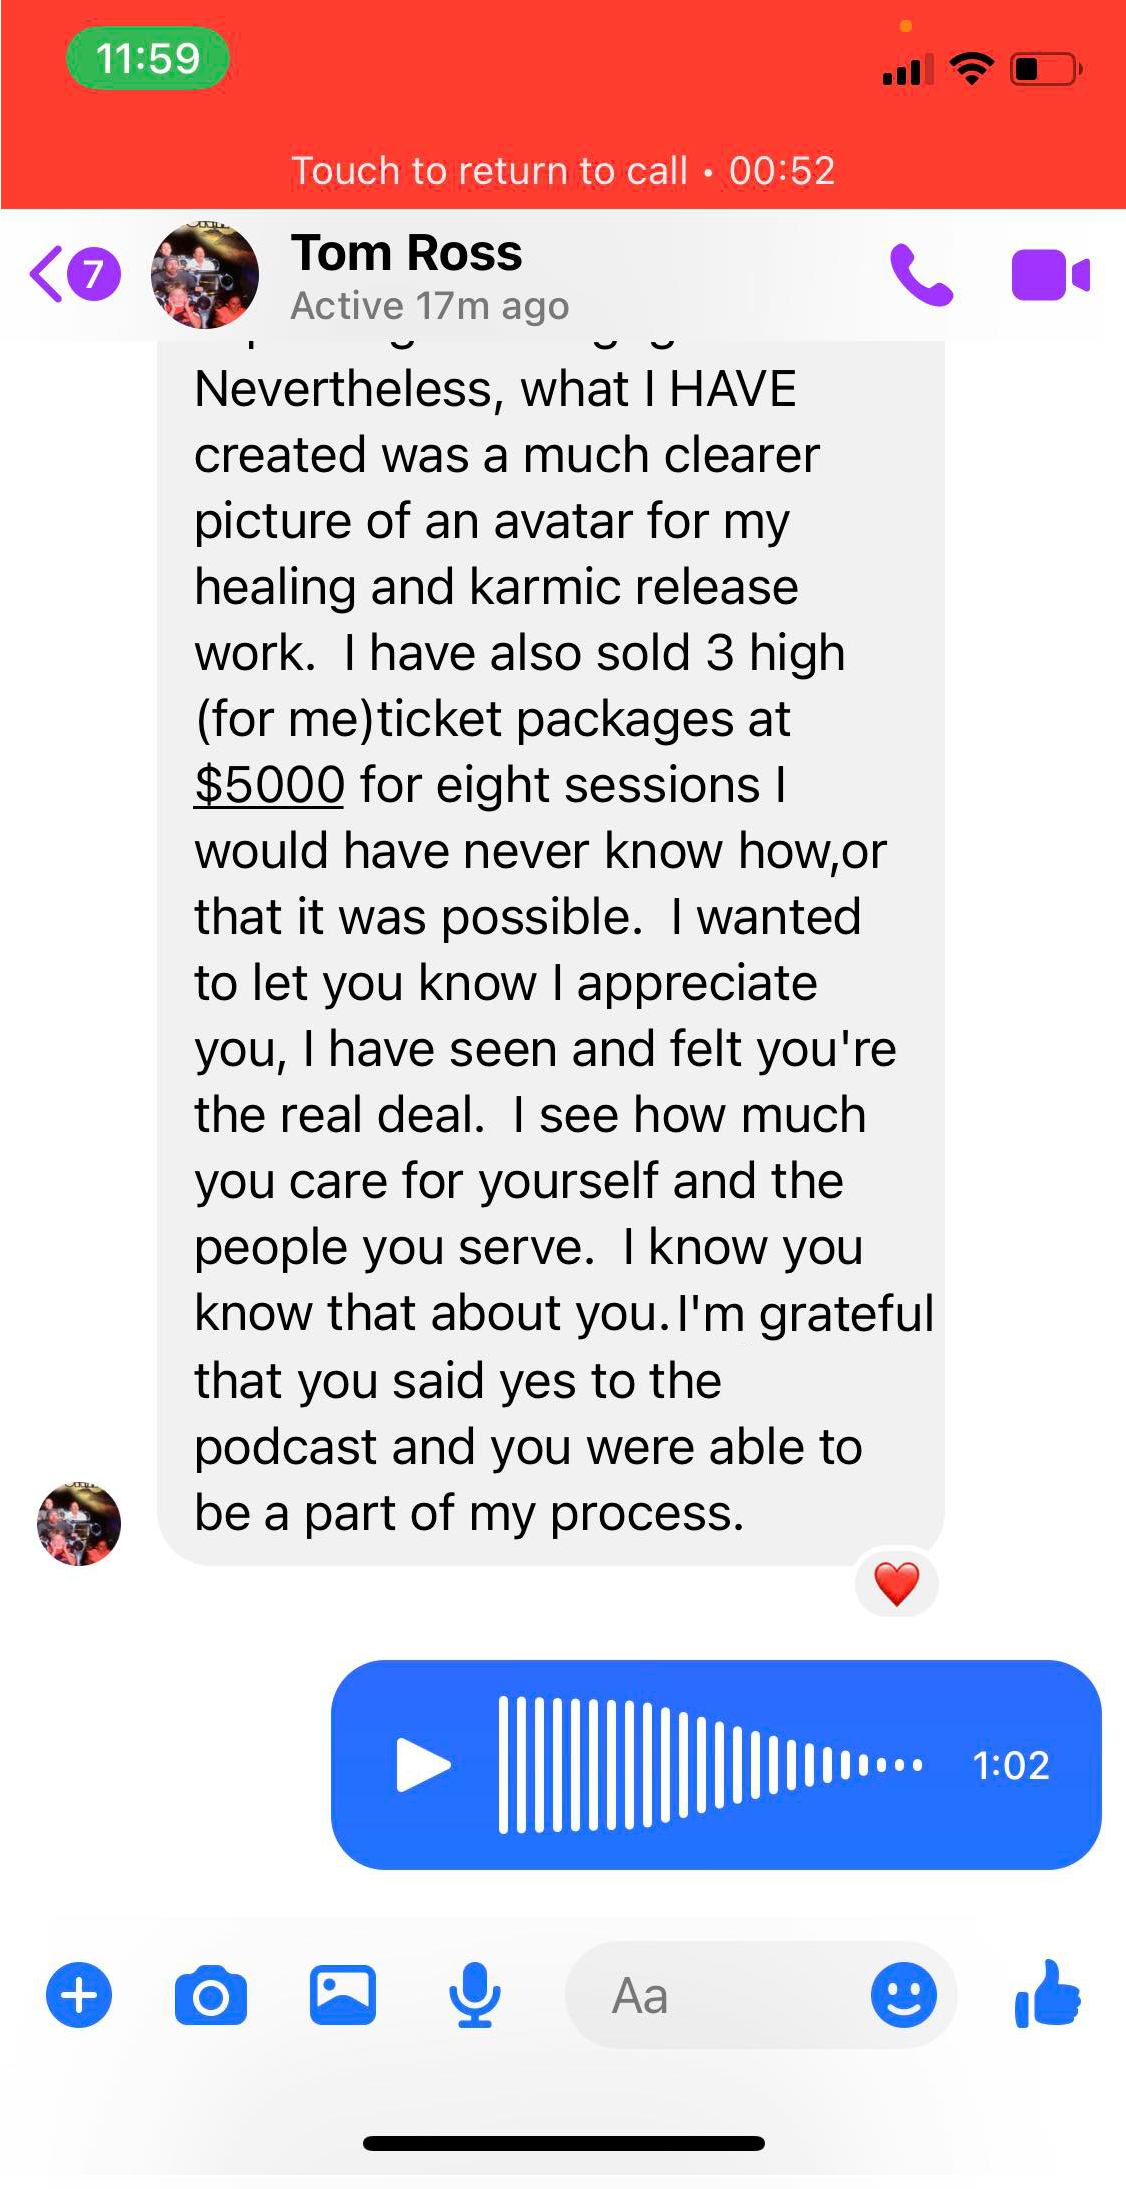Tap the underlined $5000 link
This screenshot has width=1126, height=2189.
tap(270, 785)
